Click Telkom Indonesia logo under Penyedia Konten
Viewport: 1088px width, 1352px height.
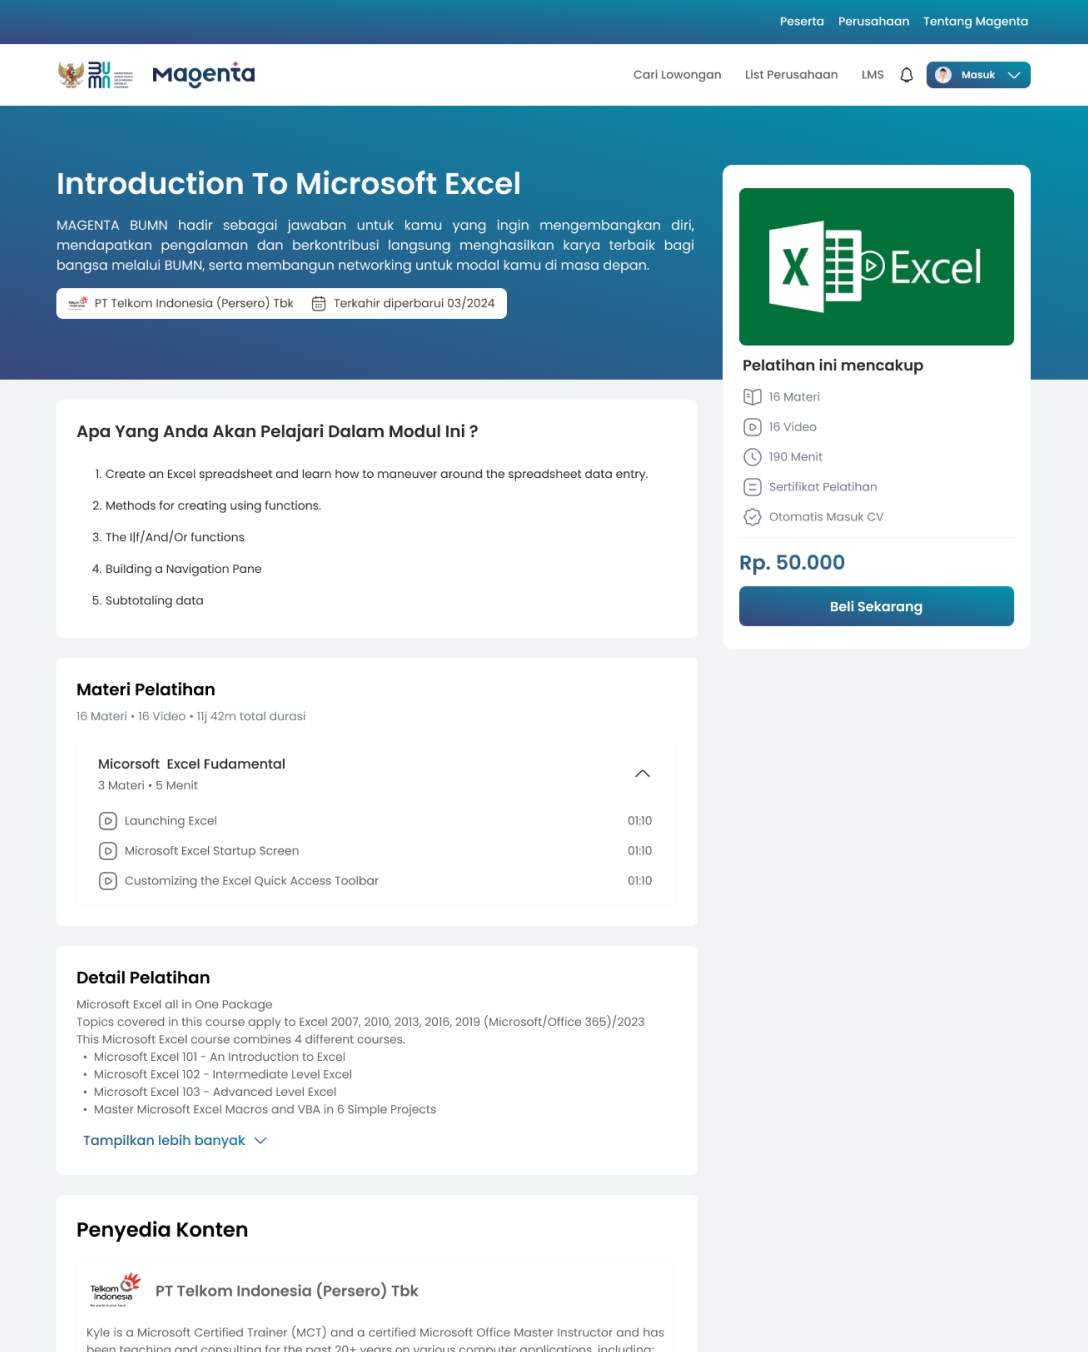(x=115, y=1290)
